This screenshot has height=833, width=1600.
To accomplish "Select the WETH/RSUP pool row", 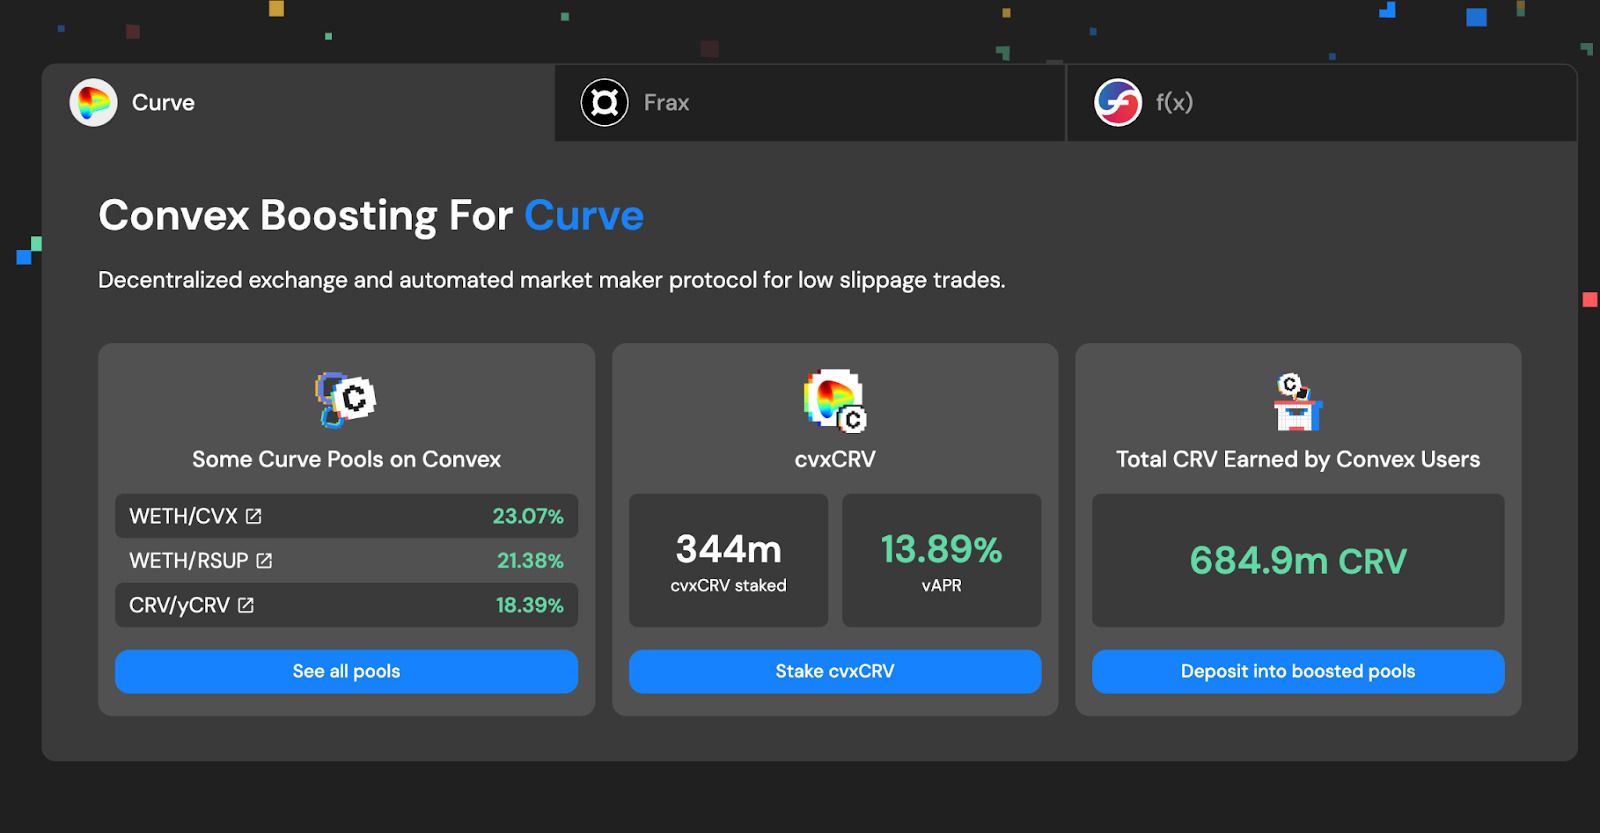I will [346, 561].
